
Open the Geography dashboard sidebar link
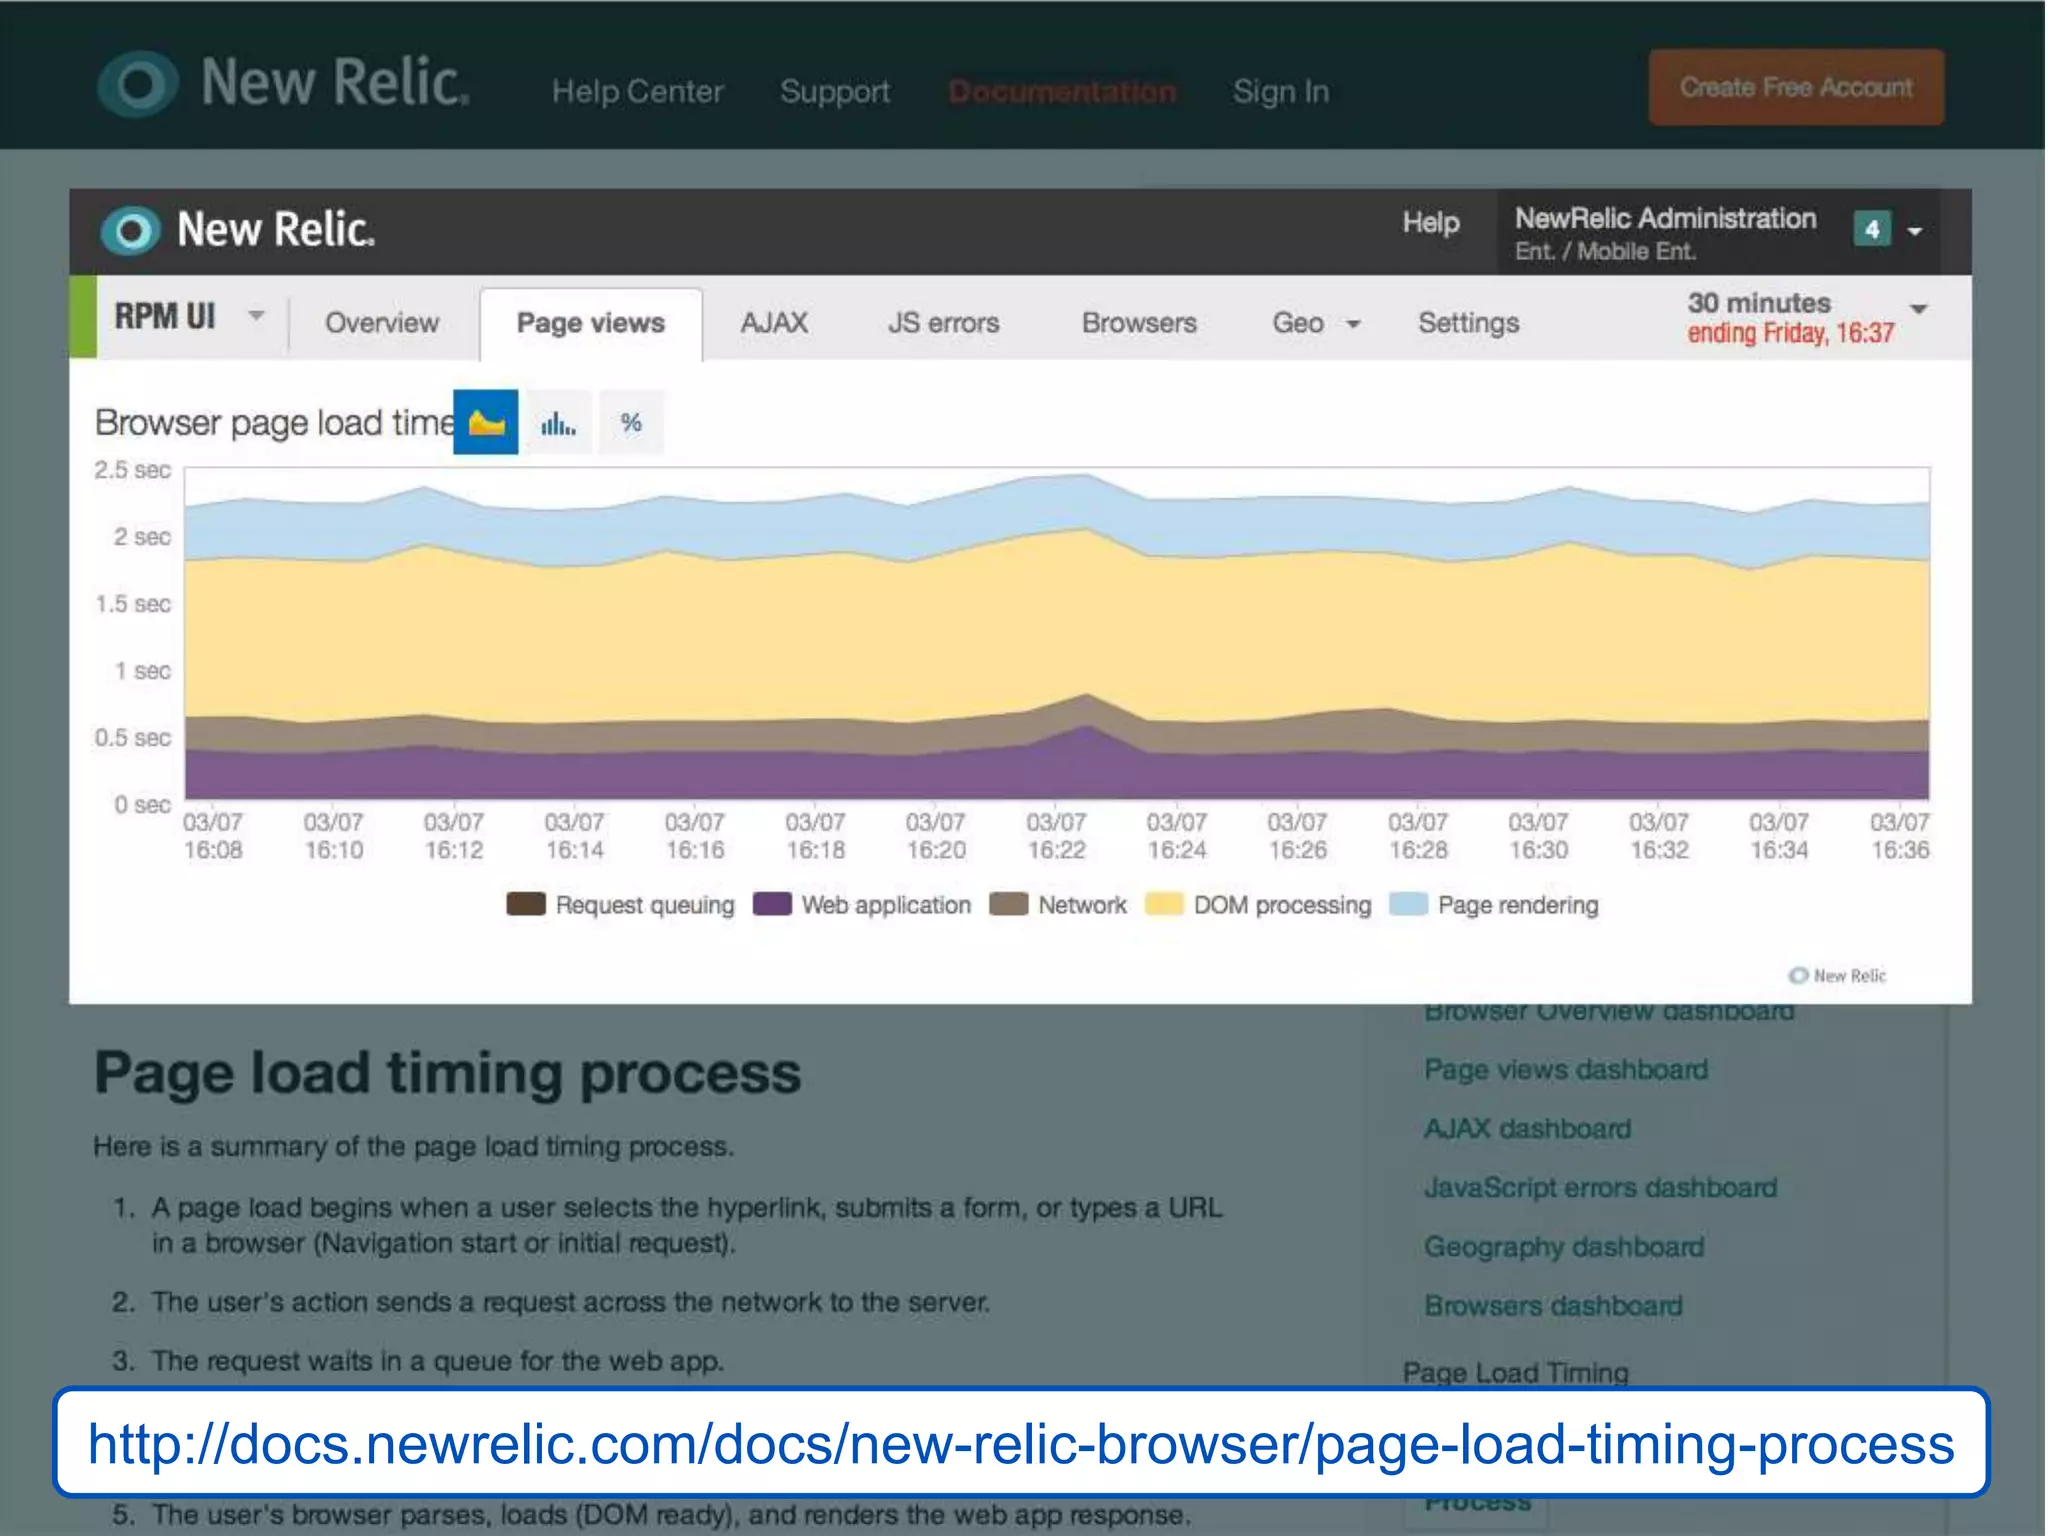coord(1564,1247)
